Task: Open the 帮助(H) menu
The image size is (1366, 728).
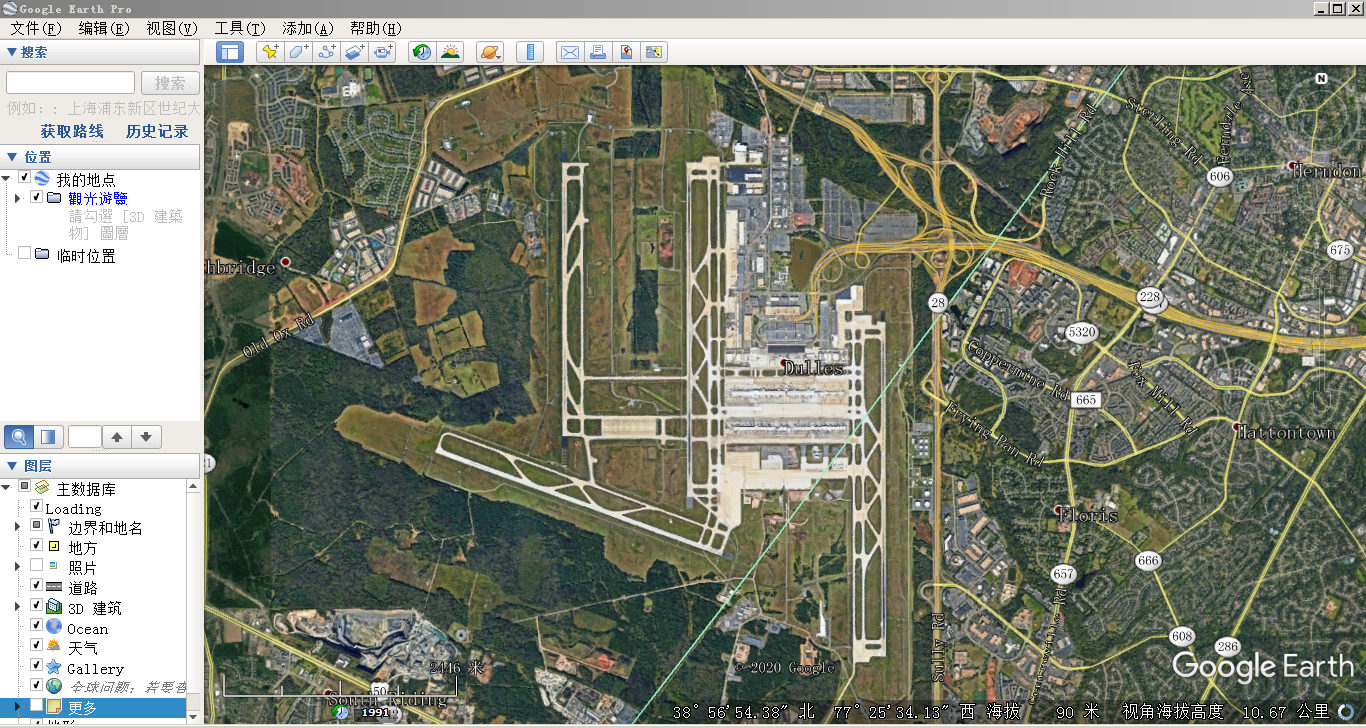Action: (376, 28)
